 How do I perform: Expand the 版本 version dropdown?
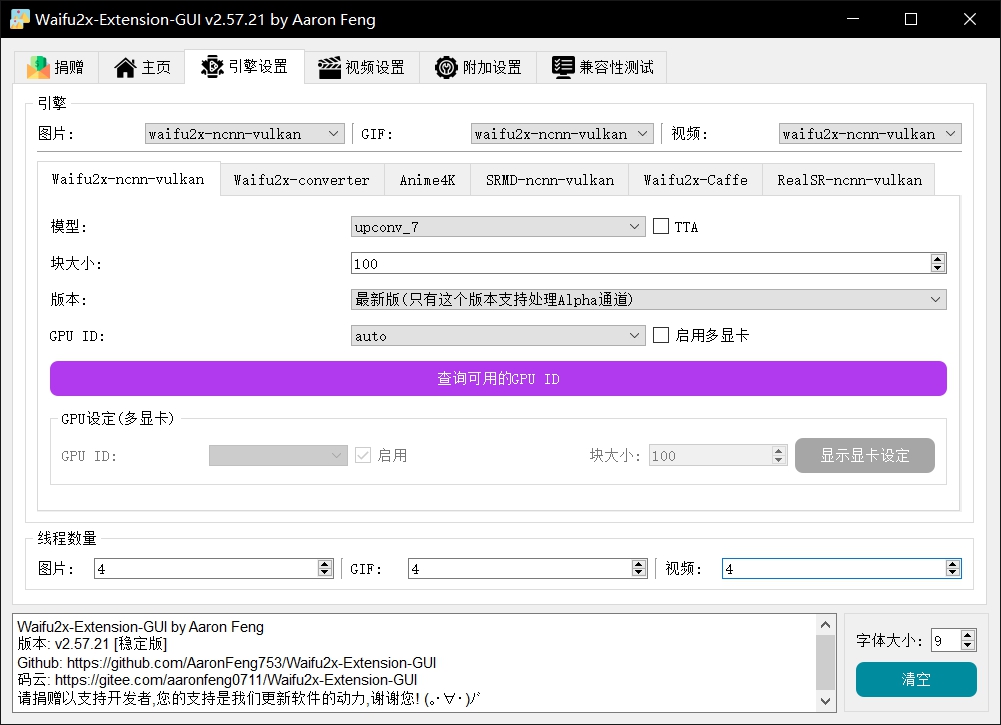coord(649,299)
